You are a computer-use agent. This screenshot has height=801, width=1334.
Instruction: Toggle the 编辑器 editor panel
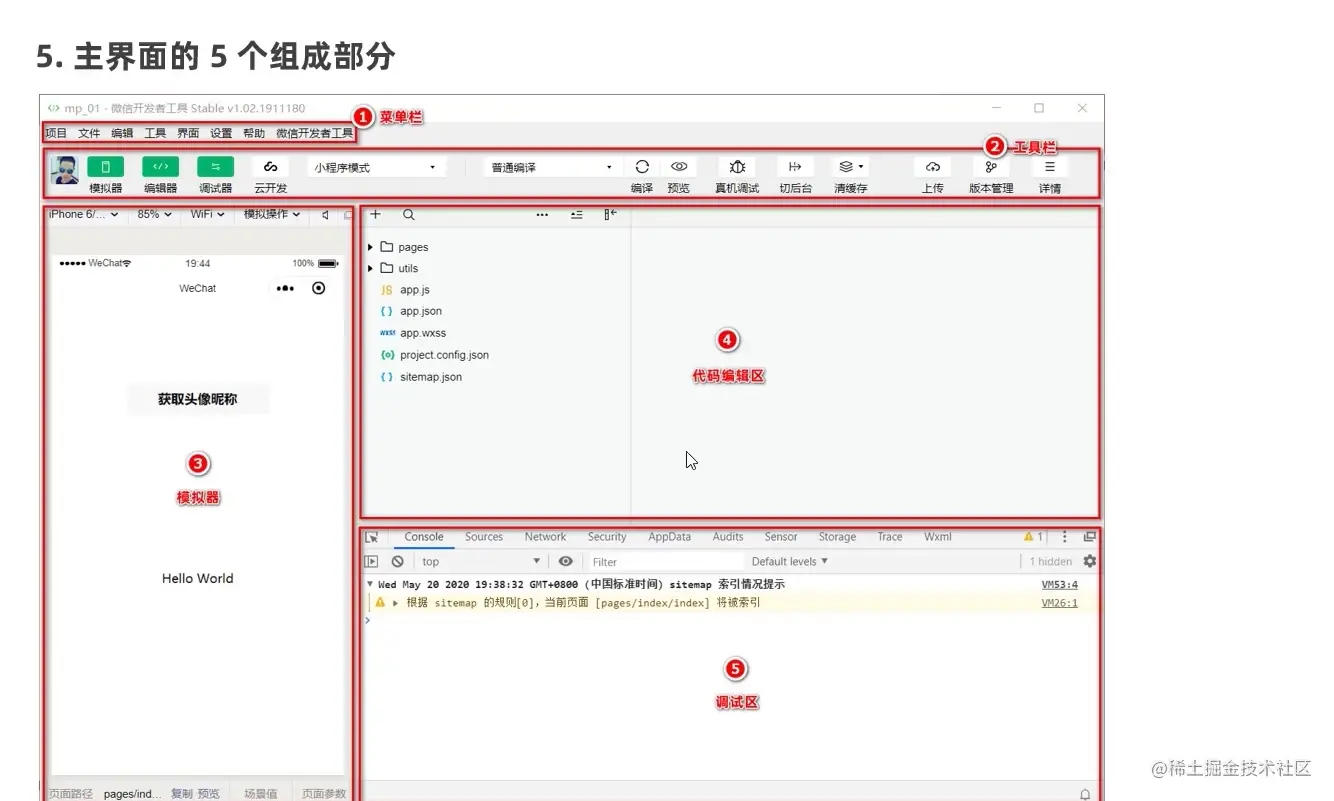pyautogui.click(x=160, y=167)
